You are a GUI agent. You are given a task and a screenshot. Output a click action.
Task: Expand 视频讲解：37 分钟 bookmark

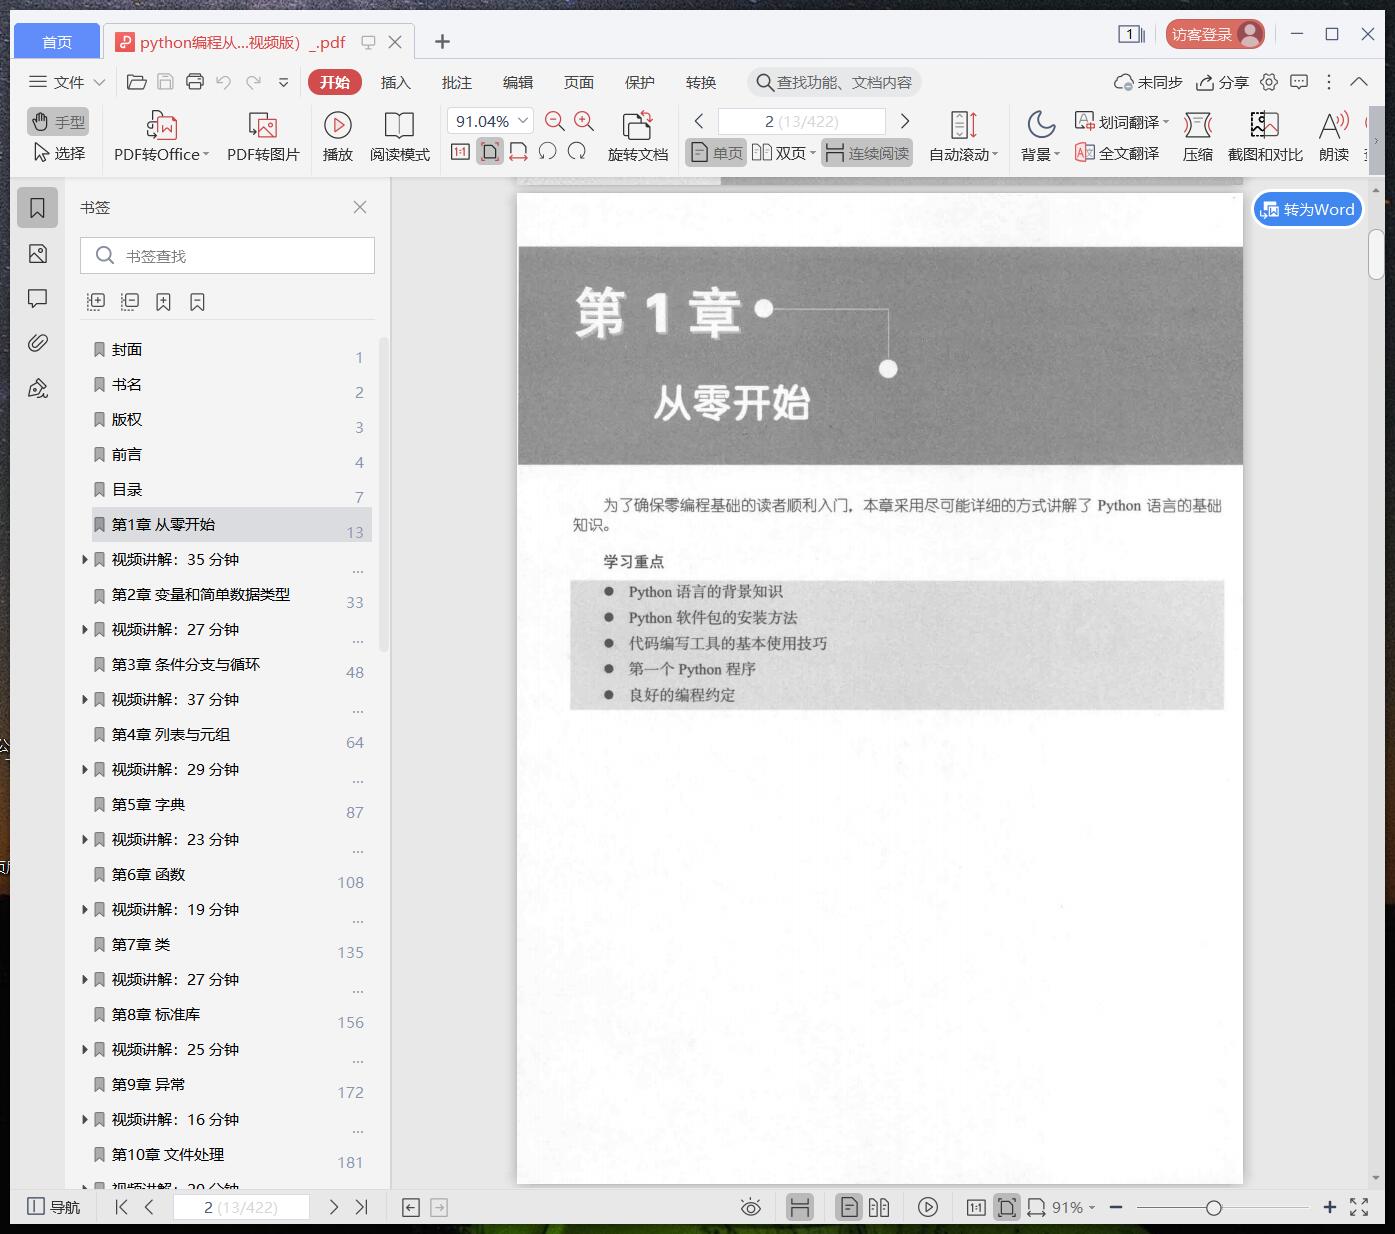pyautogui.click(x=84, y=700)
